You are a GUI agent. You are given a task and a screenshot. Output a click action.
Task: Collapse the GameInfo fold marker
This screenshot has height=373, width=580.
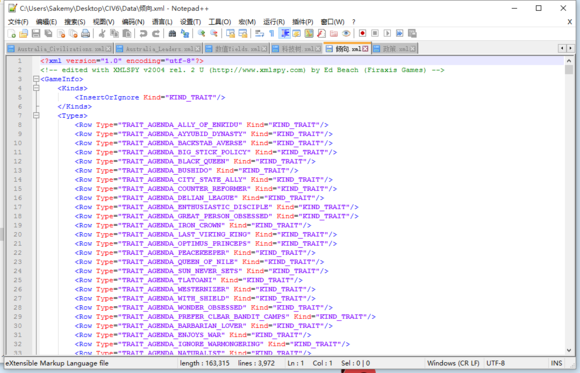[x=36, y=79]
